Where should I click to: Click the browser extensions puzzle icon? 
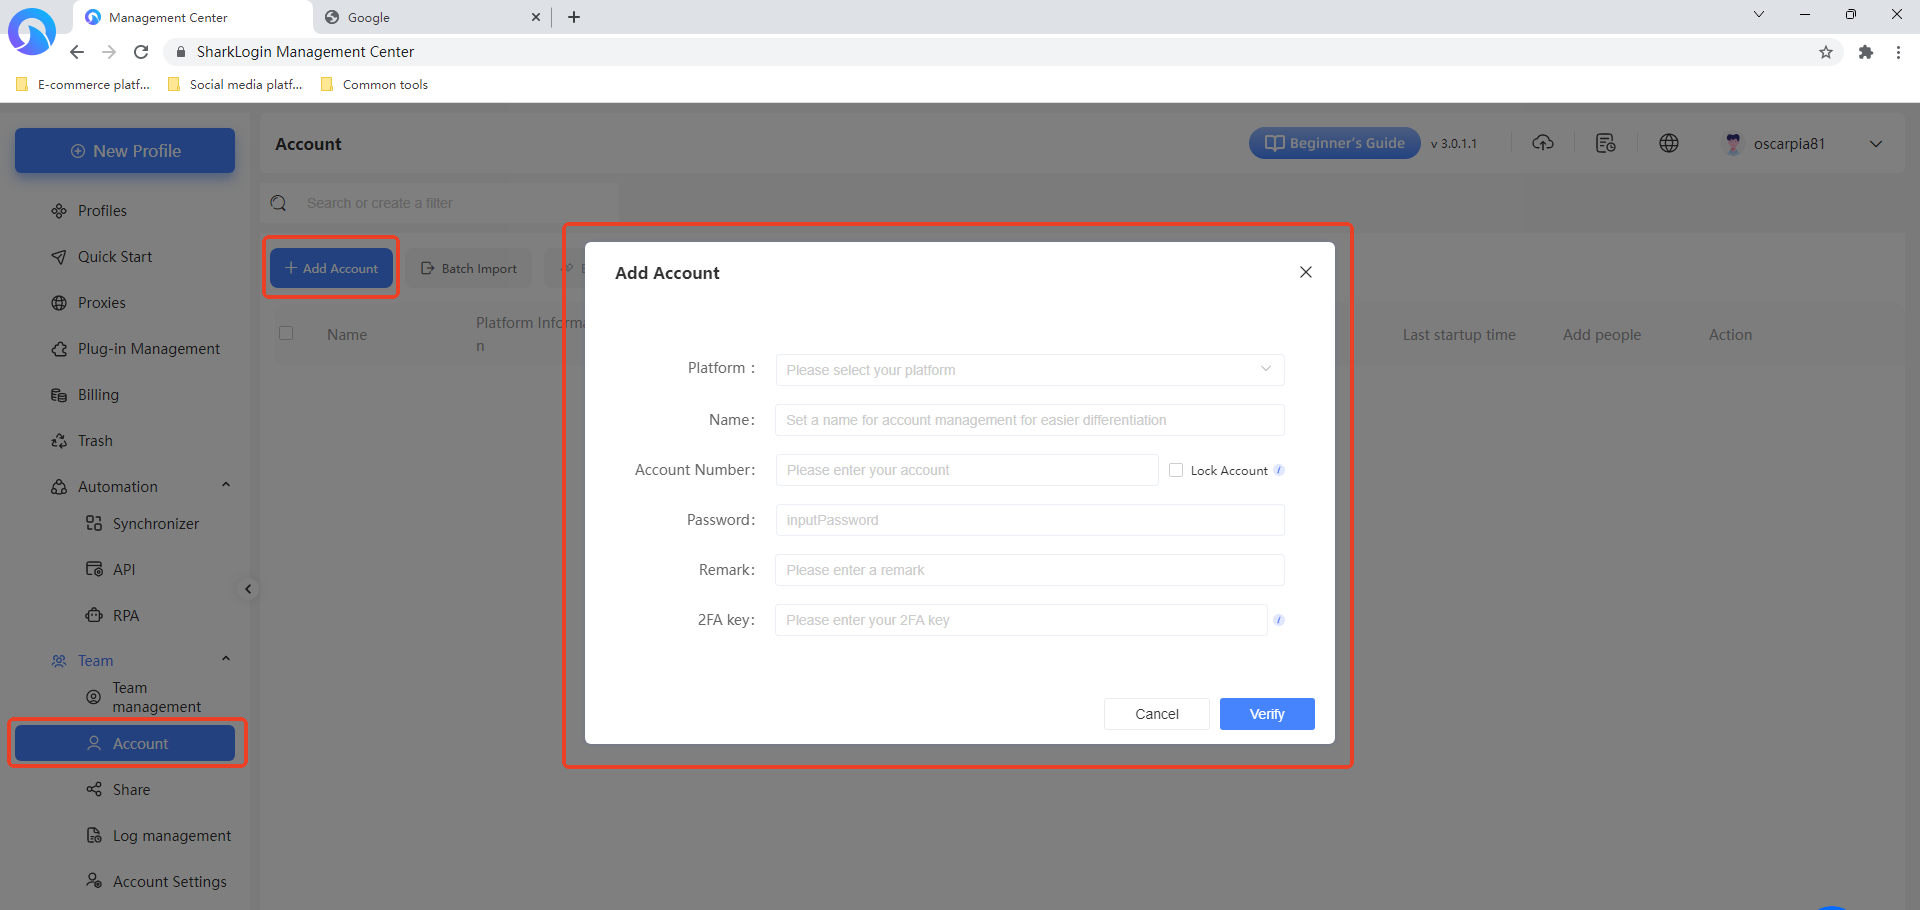[x=1865, y=52]
